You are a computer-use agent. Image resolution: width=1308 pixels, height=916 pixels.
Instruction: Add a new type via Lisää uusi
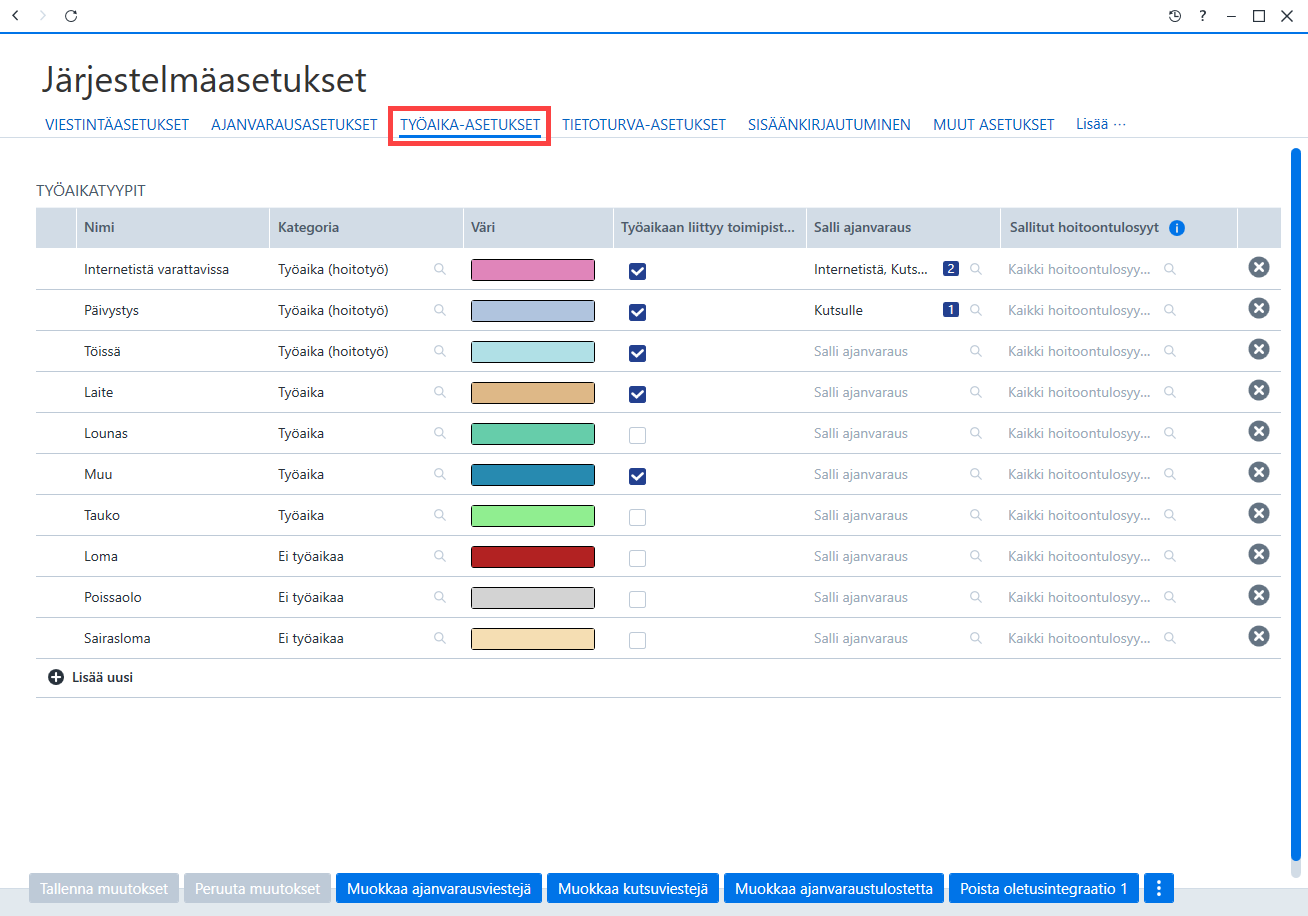point(91,677)
